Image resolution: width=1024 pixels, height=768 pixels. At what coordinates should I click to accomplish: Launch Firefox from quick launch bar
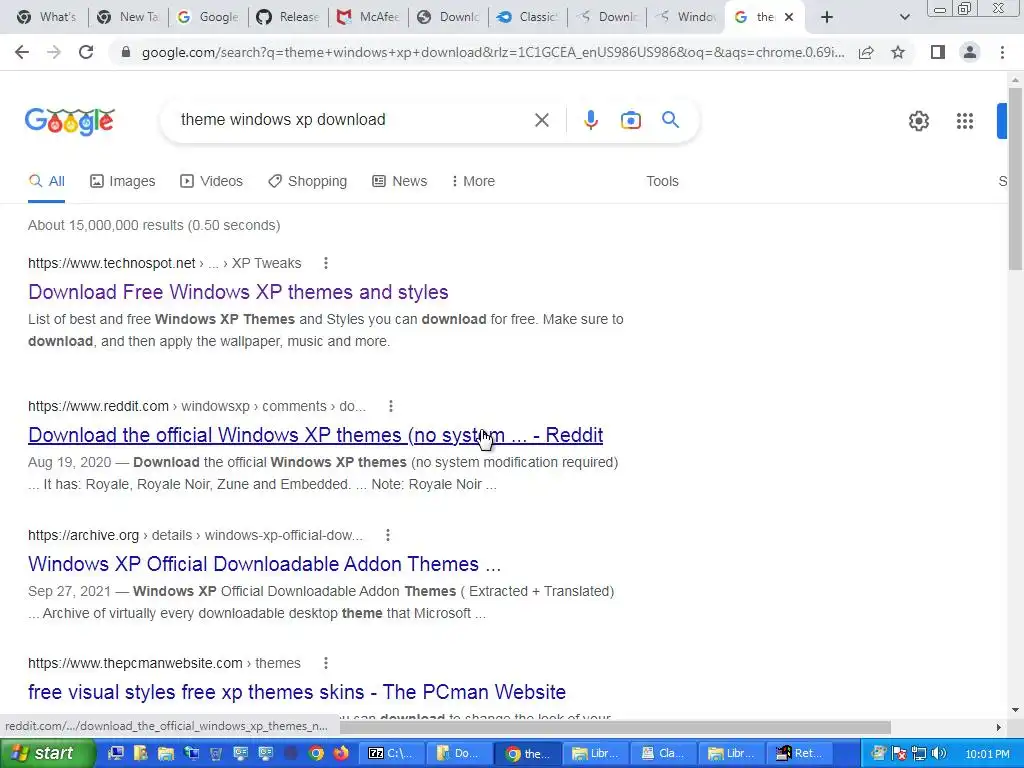341,754
